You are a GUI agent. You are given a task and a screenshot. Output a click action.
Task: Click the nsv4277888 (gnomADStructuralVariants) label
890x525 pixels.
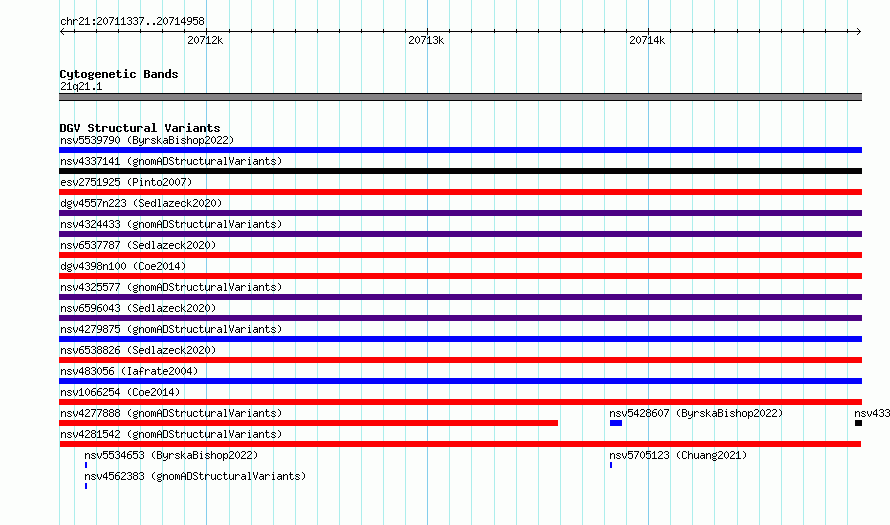tap(171, 413)
